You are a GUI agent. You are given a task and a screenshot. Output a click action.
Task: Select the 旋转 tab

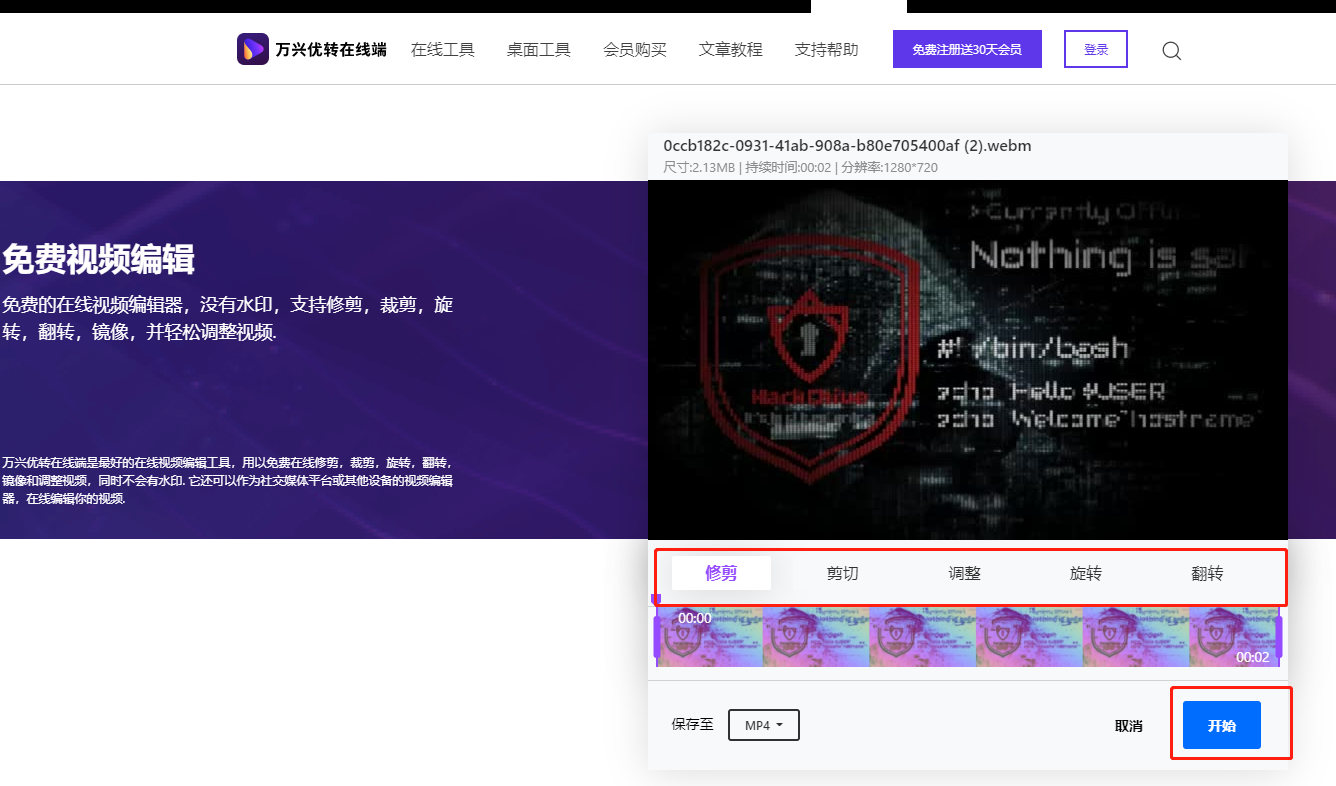click(1085, 573)
